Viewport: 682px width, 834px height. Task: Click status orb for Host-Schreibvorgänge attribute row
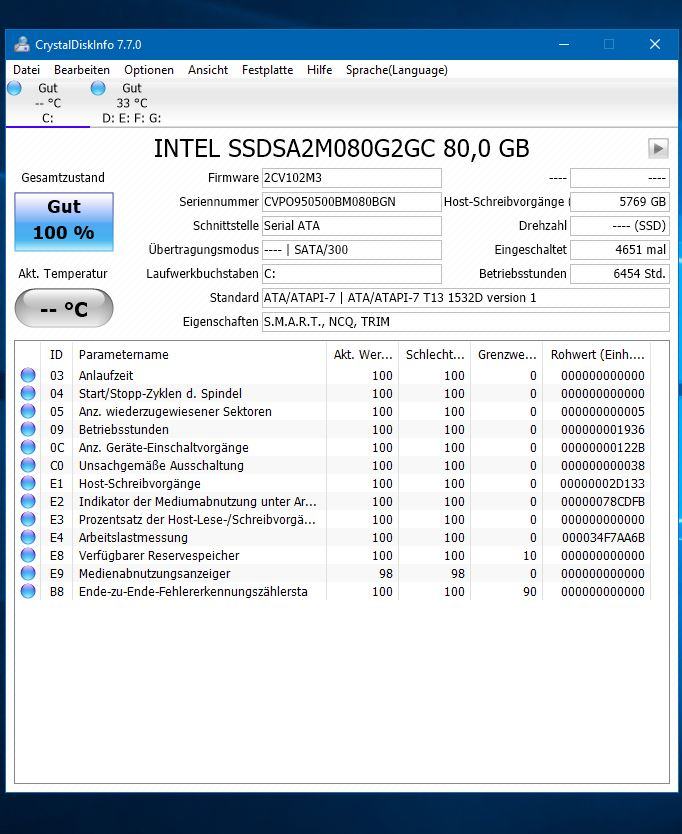point(28,483)
